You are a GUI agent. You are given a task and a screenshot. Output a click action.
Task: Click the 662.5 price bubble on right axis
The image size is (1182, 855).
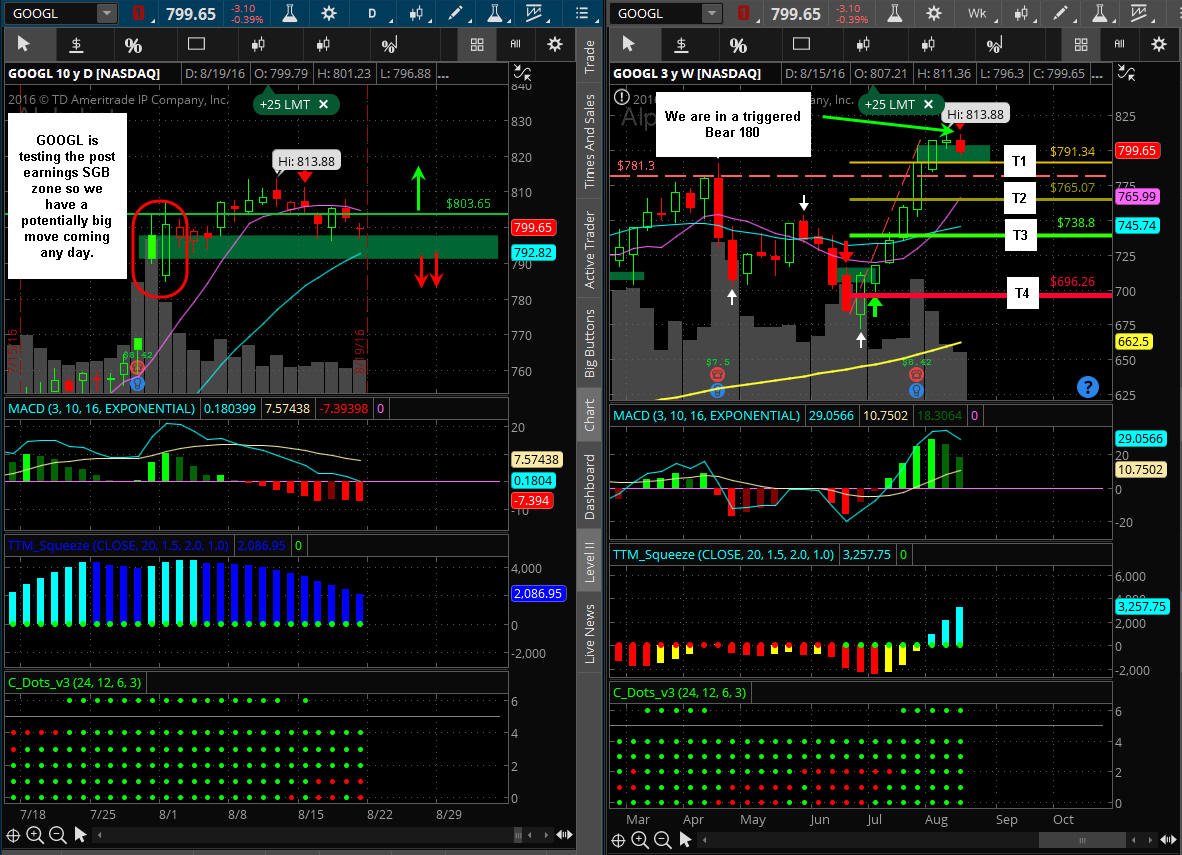click(1133, 342)
